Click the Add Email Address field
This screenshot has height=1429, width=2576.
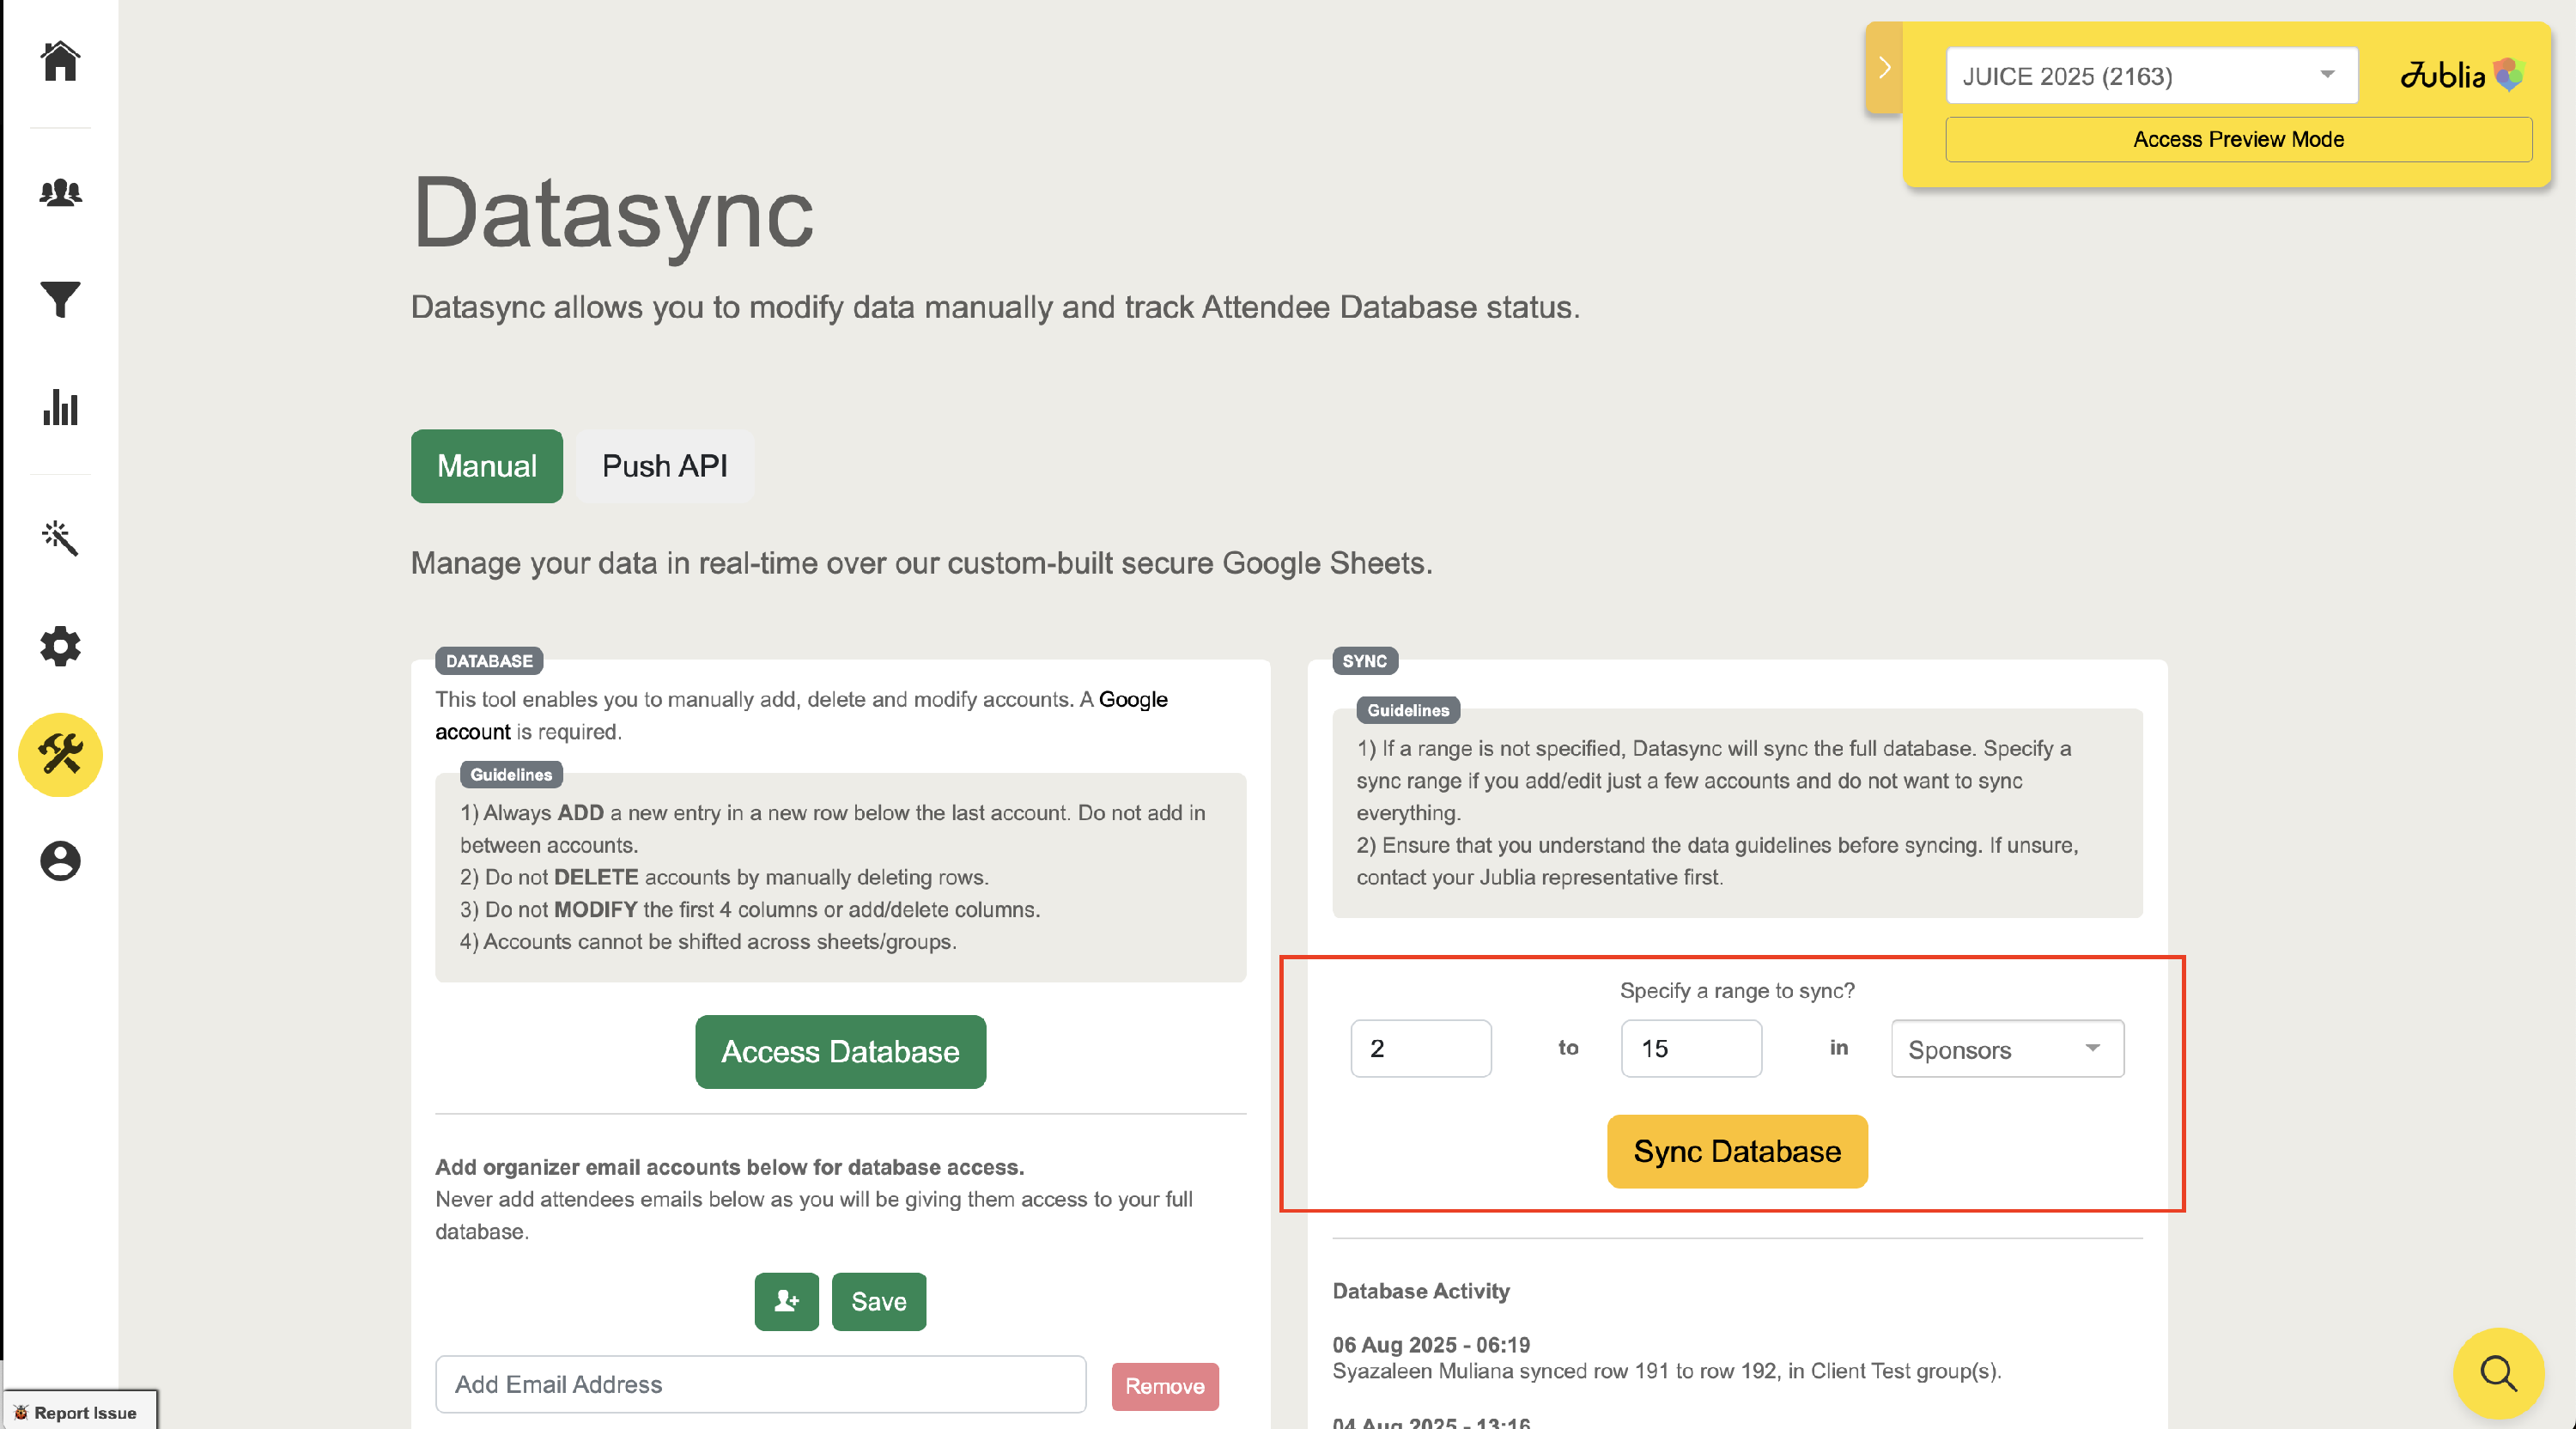pos(760,1384)
